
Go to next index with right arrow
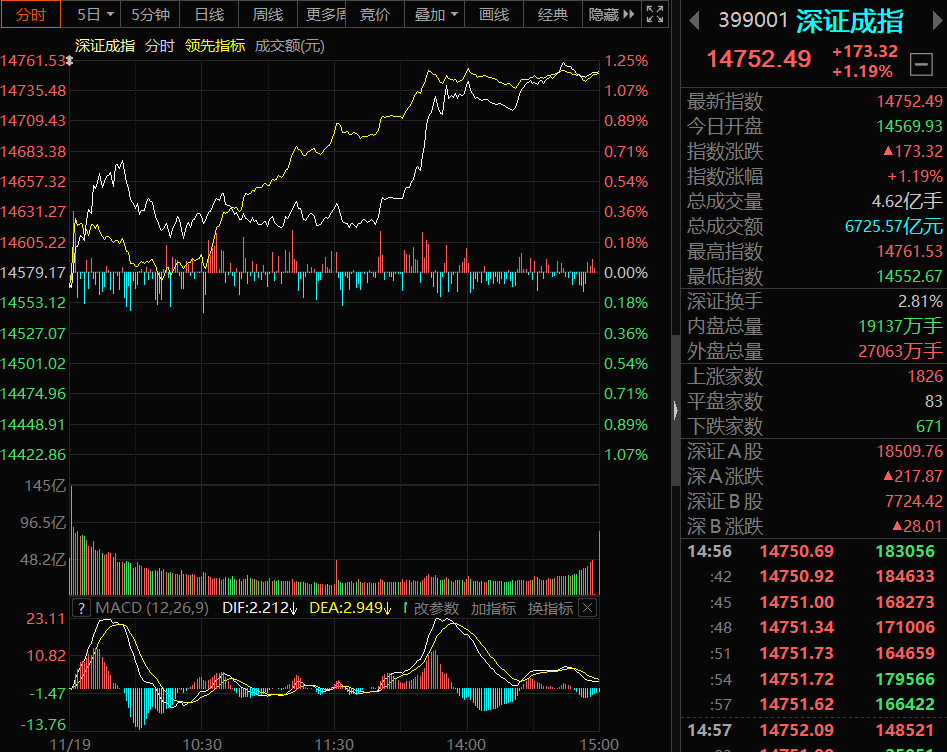click(938, 21)
